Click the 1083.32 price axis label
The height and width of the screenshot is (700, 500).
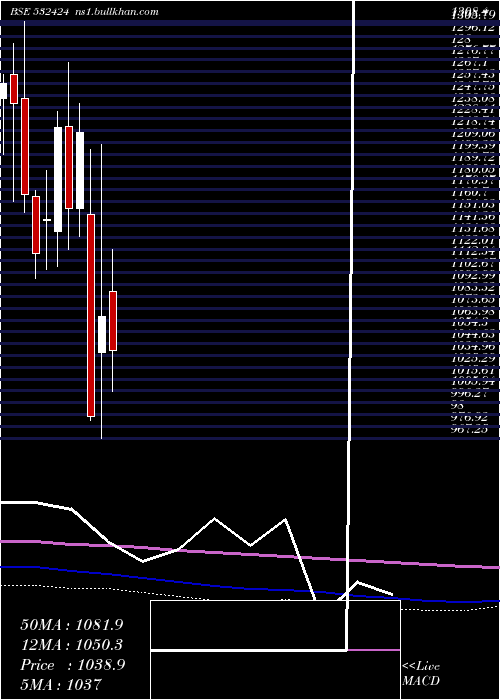(473, 288)
